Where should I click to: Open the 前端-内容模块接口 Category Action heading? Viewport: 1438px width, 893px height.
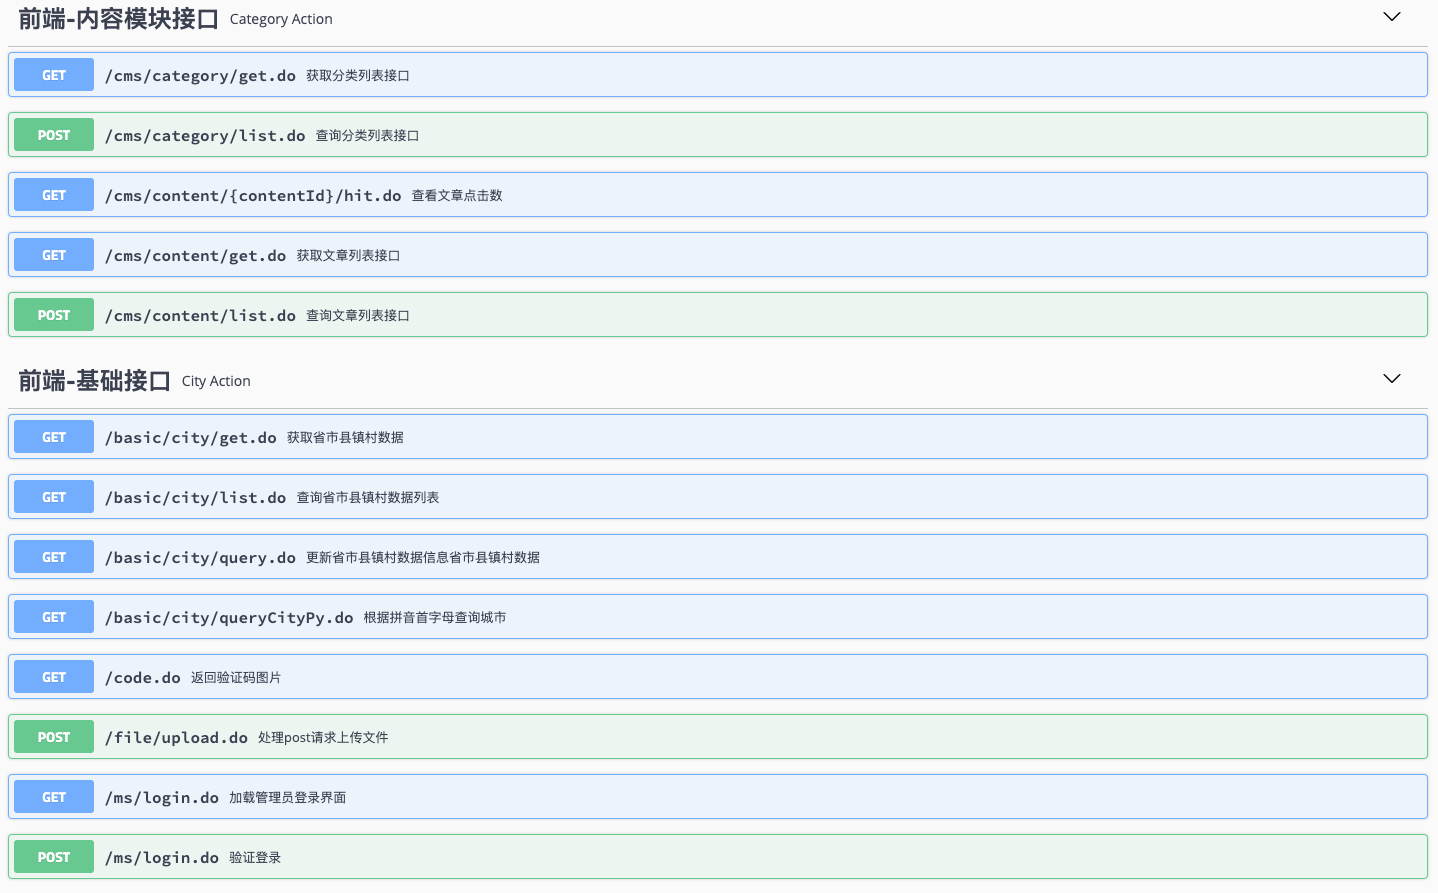(118, 19)
